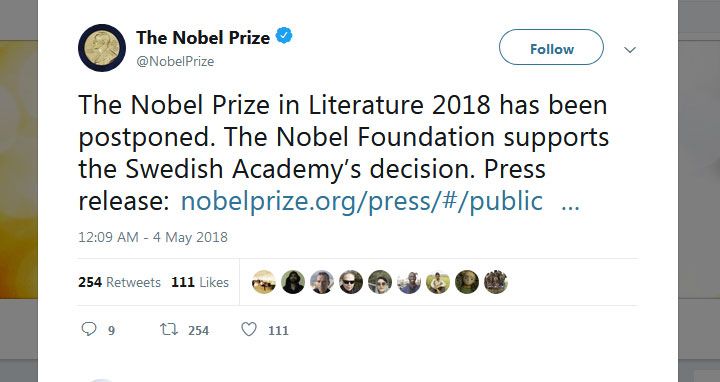Image resolution: width=720 pixels, height=382 pixels.
Task: Click the blue verified badge
Action: [x=284, y=36]
